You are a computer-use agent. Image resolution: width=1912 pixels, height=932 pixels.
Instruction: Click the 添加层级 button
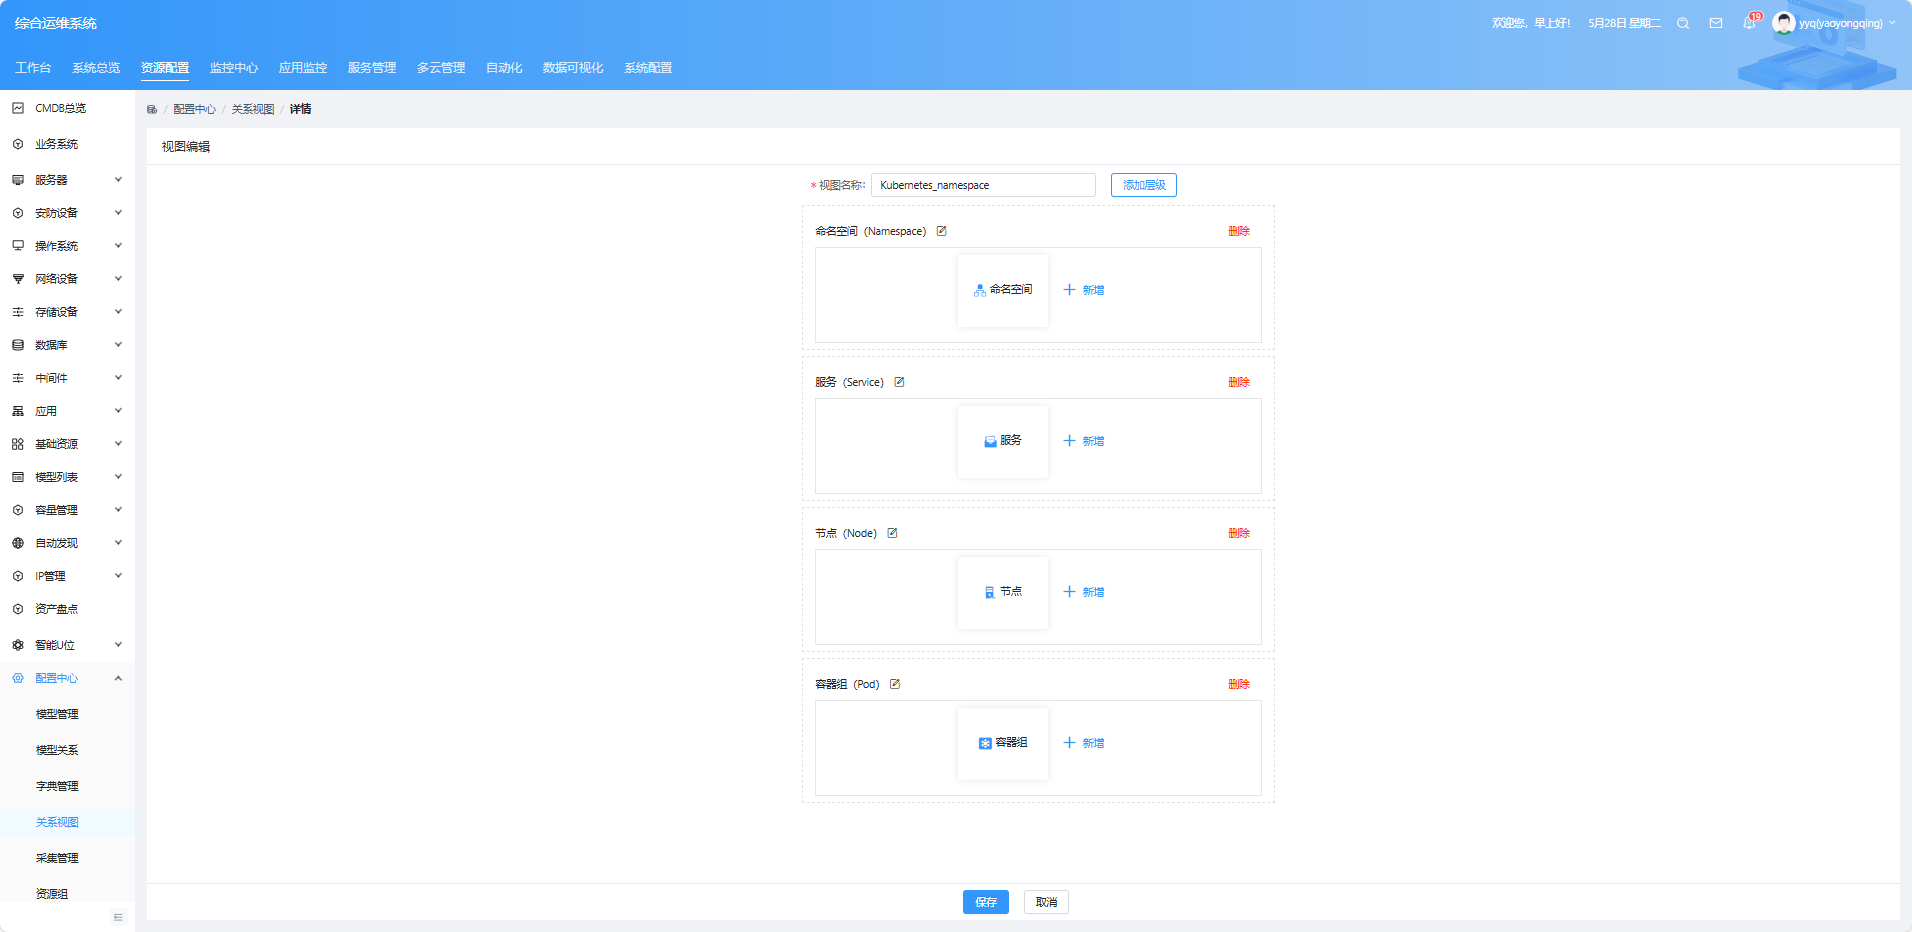[x=1144, y=185]
